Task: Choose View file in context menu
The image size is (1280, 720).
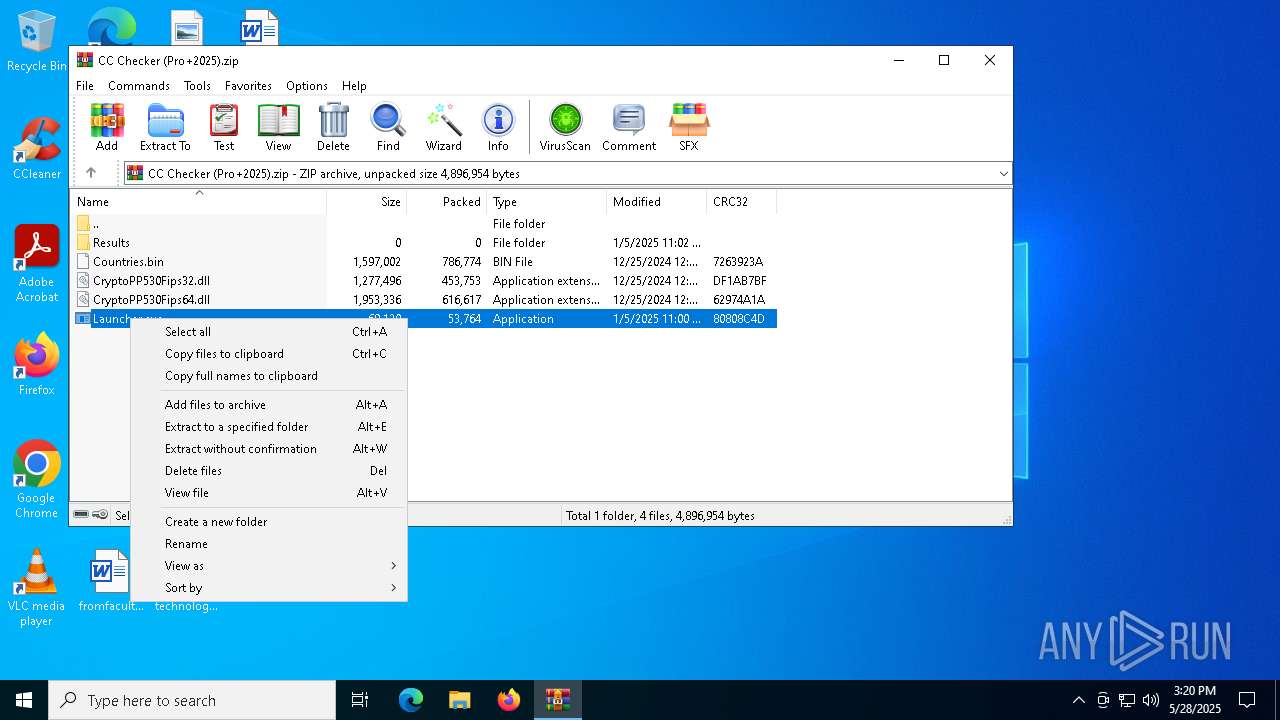Action: [x=269, y=493]
